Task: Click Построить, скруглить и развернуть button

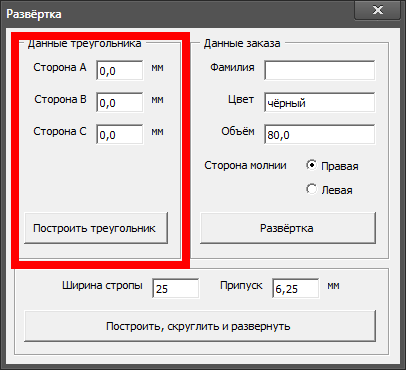Action: 200,326
